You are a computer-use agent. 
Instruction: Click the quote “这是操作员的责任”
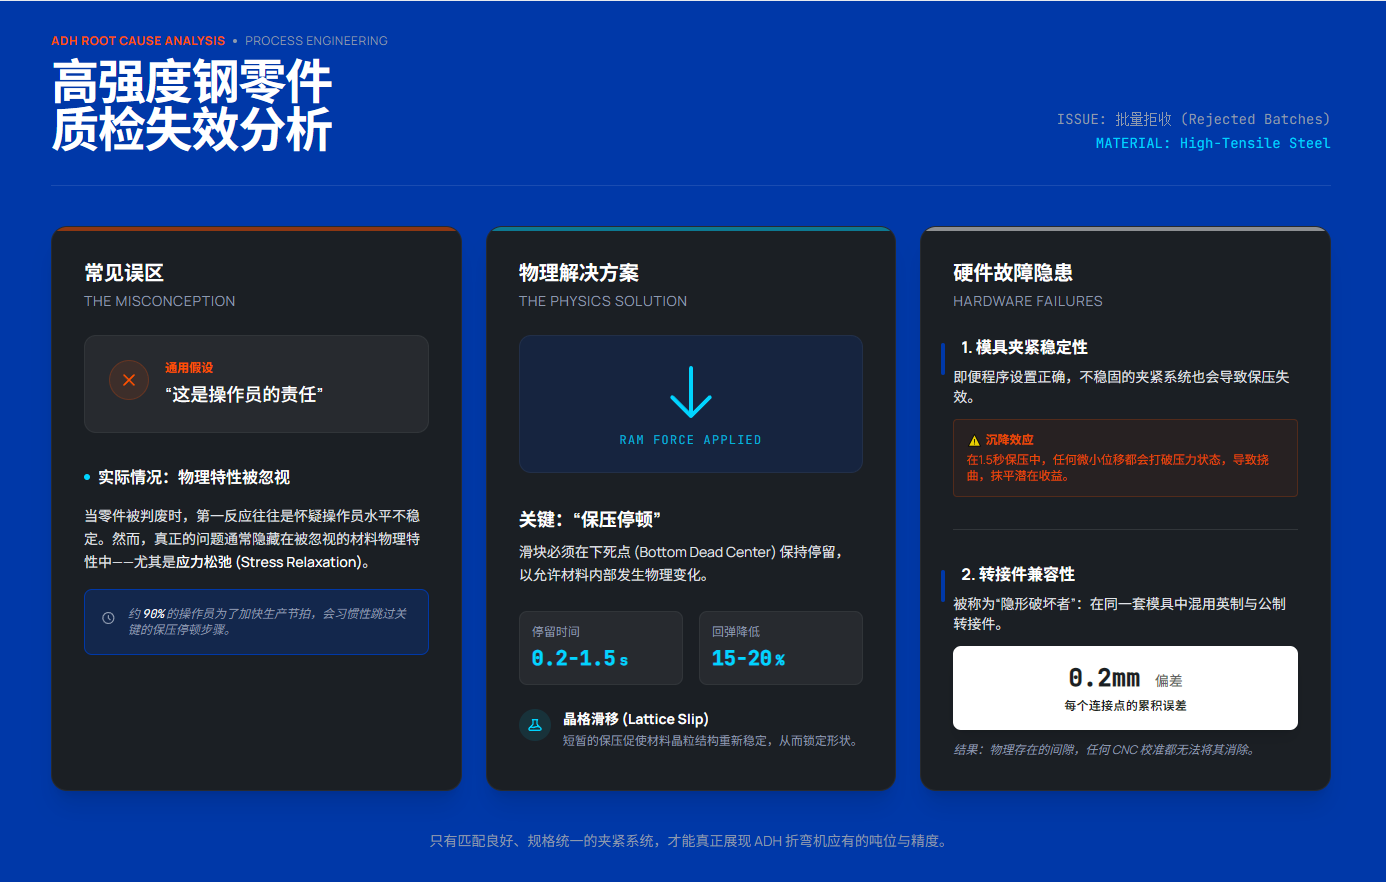click(x=244, y=394)
